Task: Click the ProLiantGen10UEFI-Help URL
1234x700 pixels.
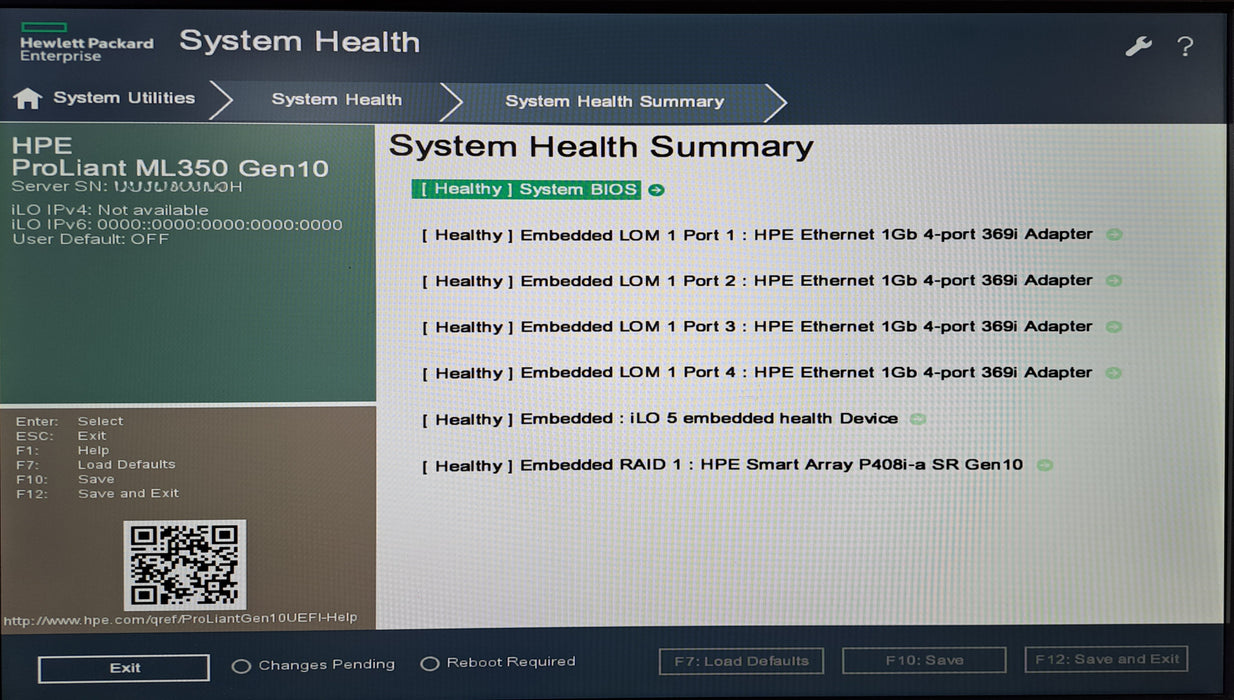Action: 180,619
